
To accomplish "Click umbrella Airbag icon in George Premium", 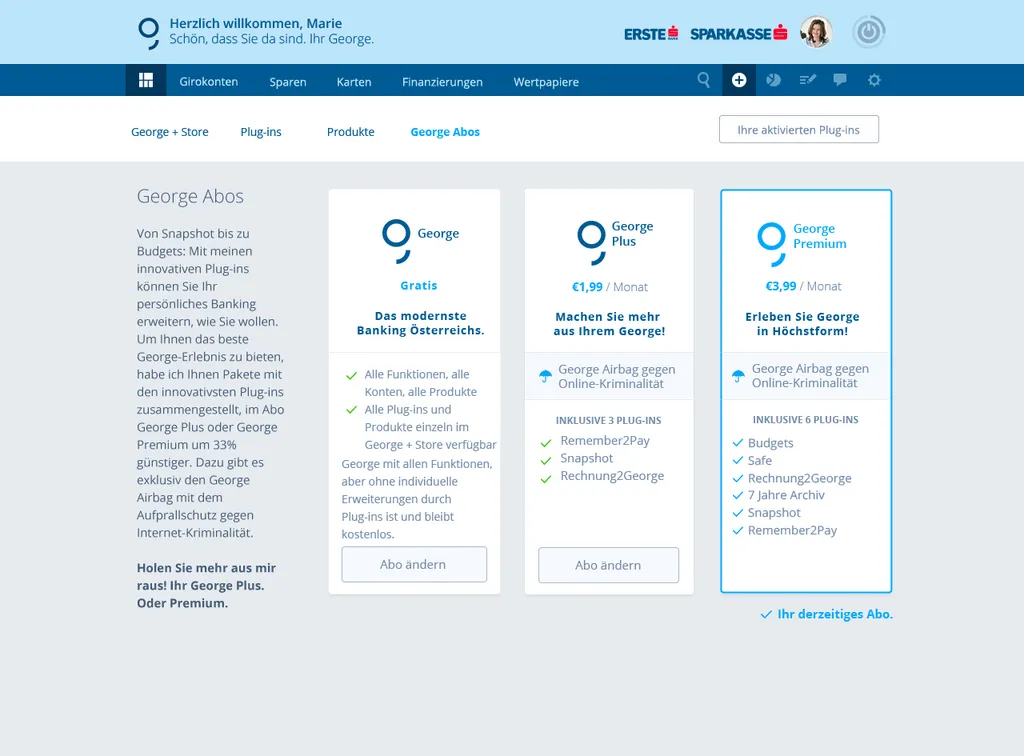I will (738, 375).
